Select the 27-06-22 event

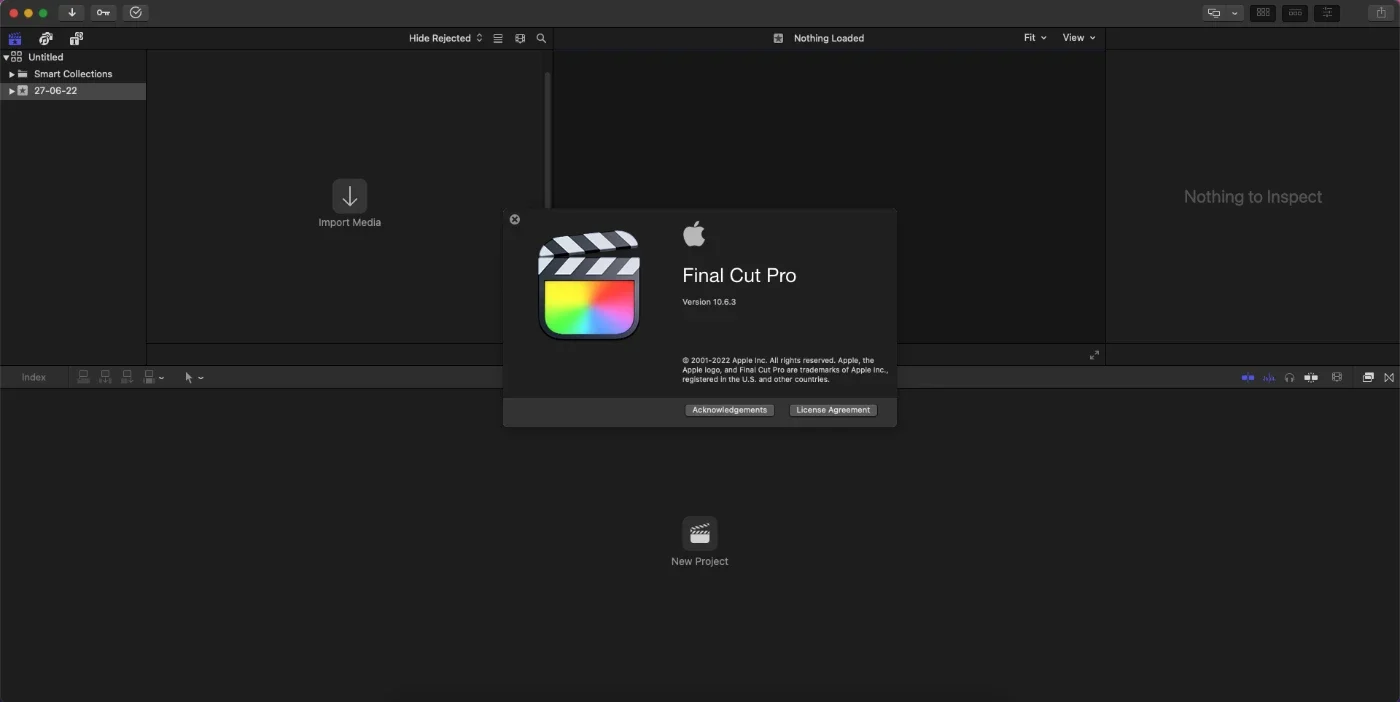pos(73,91)
